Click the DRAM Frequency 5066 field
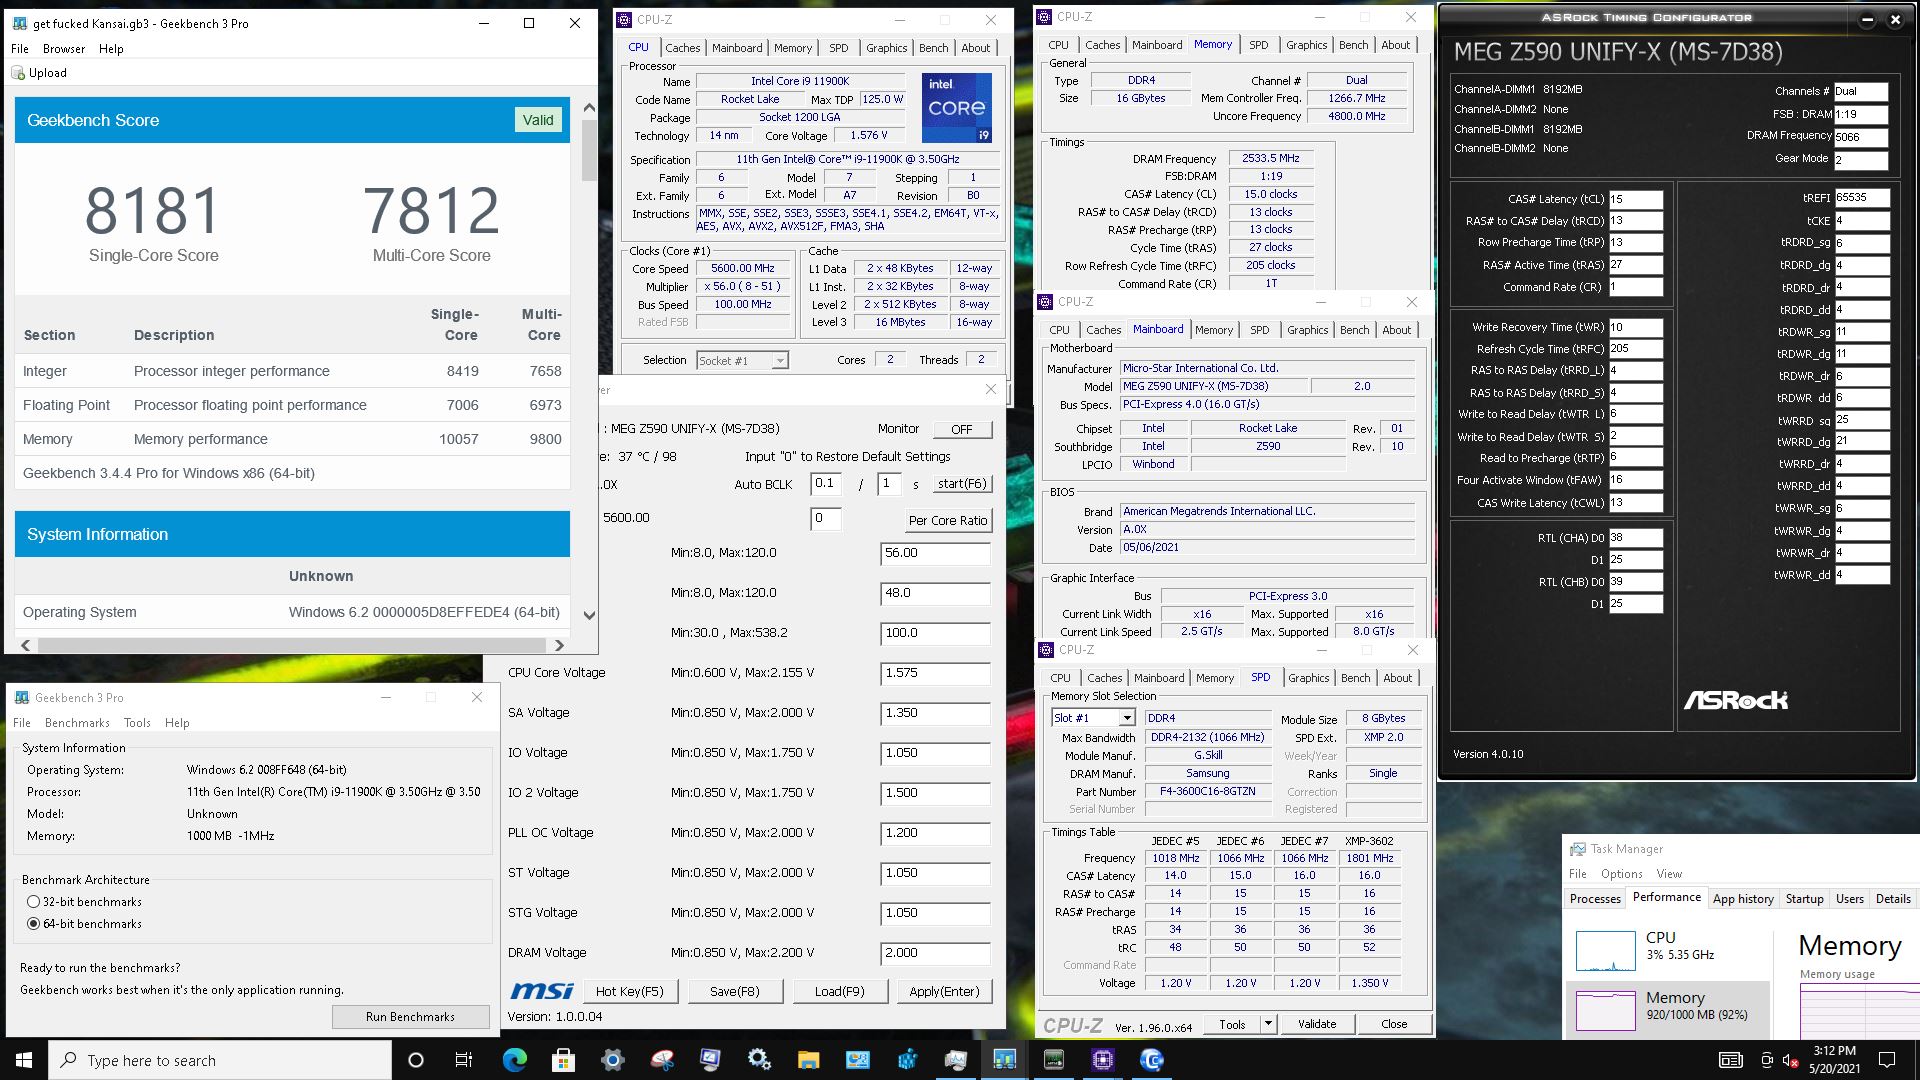 click(x=1861, y=137)
